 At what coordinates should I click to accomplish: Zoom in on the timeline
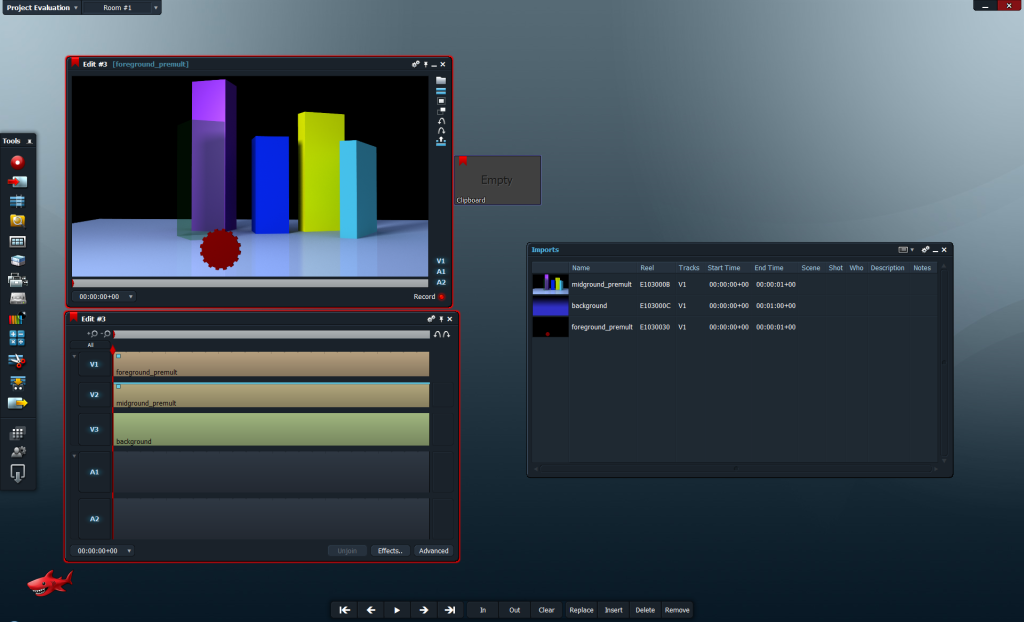point(92,334)
